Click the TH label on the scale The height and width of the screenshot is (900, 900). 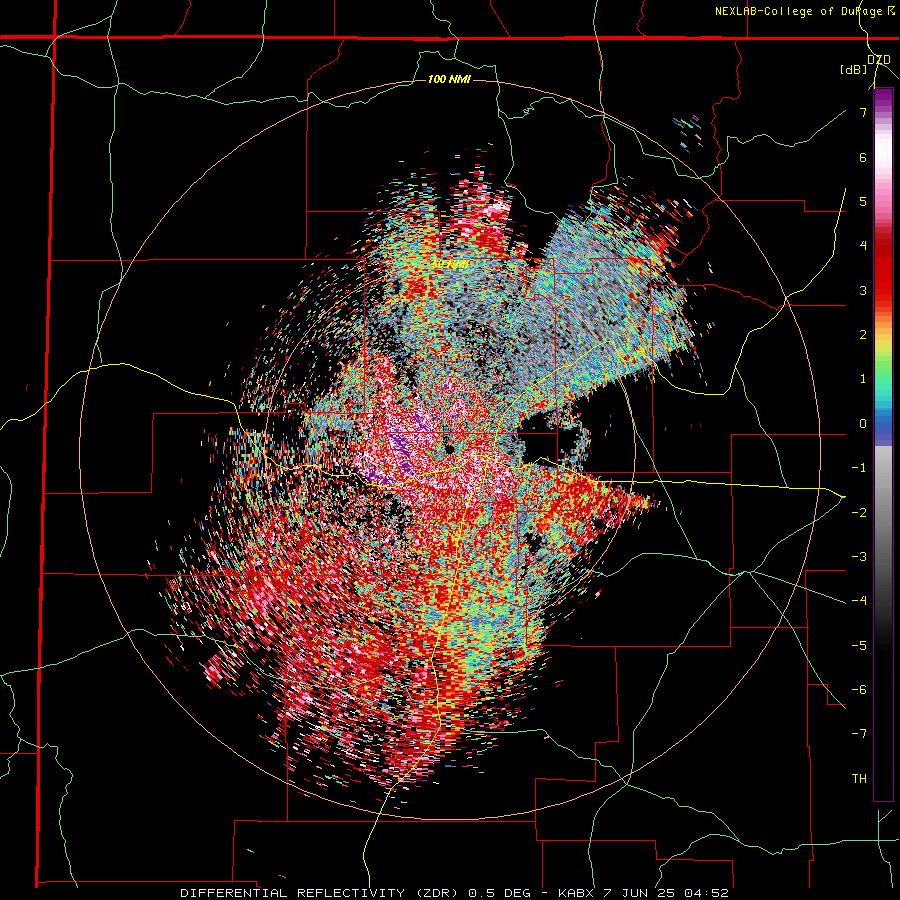pyautogui.click(x=859, y=778)
